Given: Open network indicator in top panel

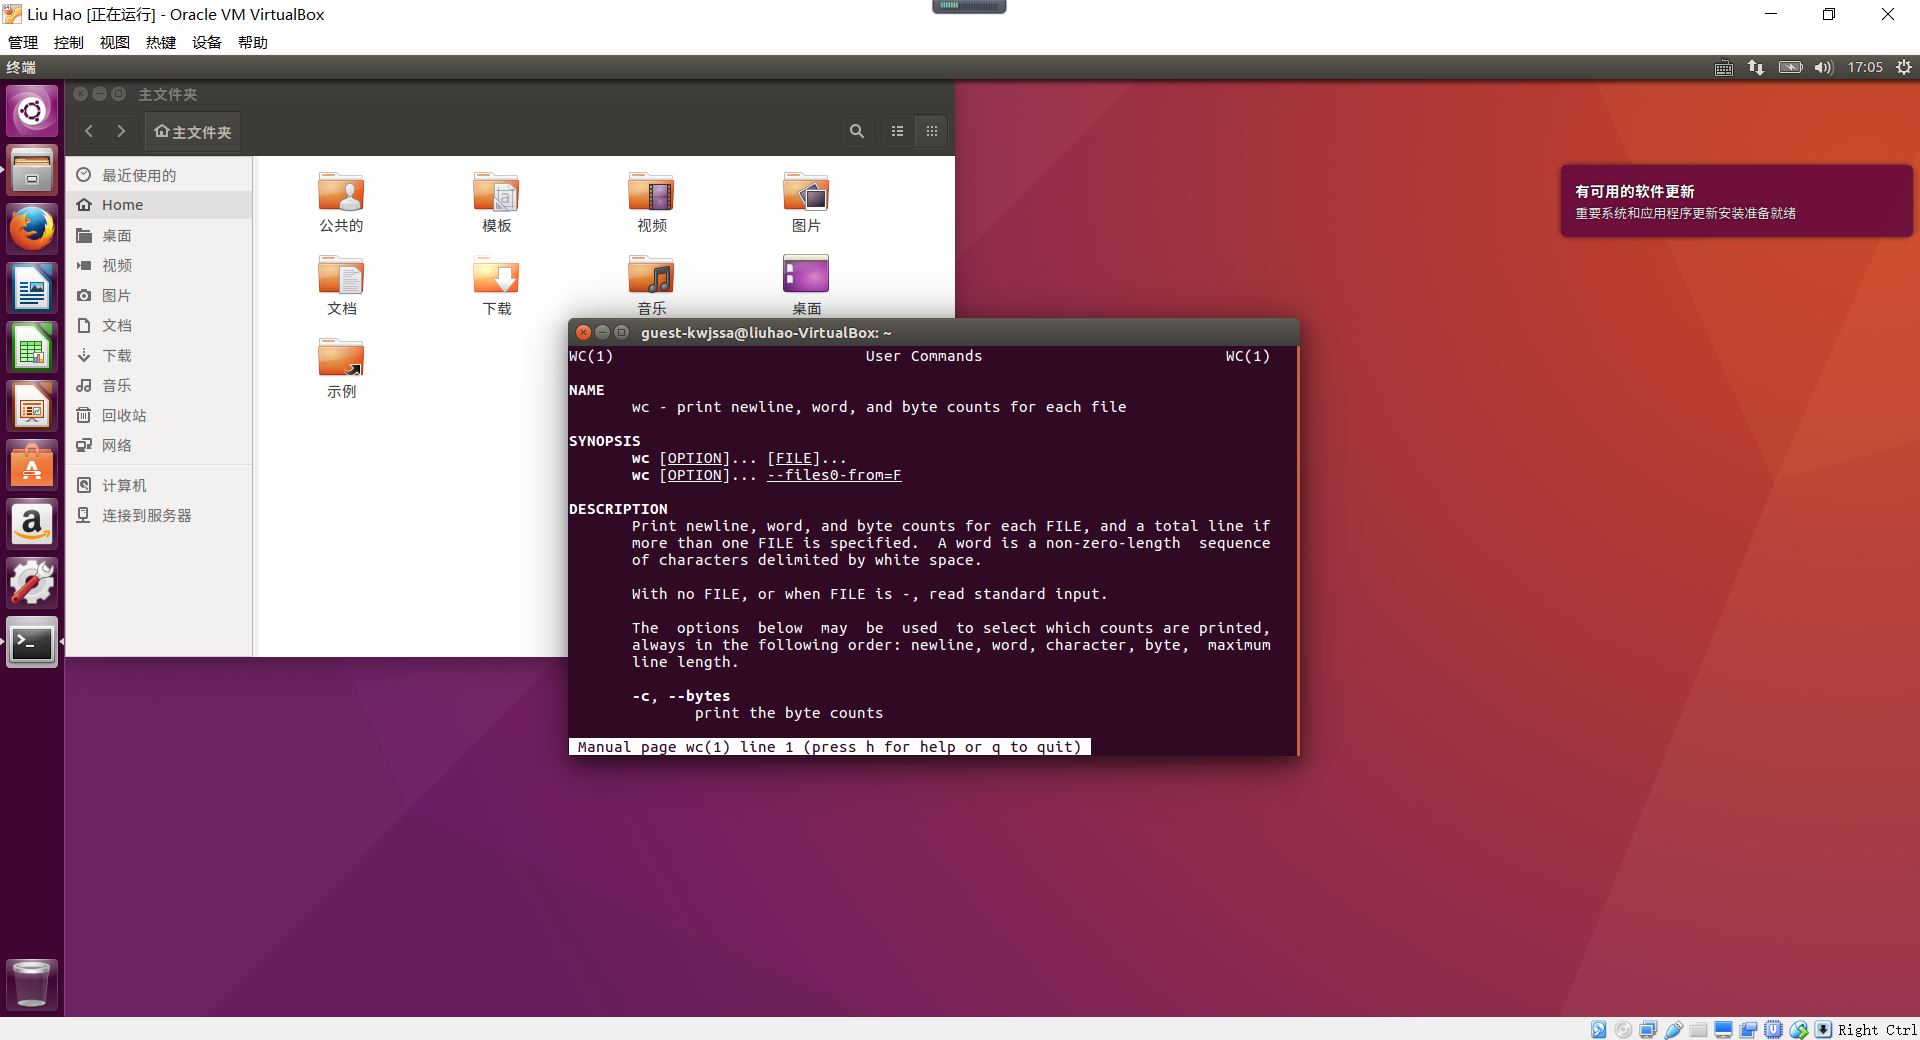Looking at the screenshot, I should [x=1756, y=67].
